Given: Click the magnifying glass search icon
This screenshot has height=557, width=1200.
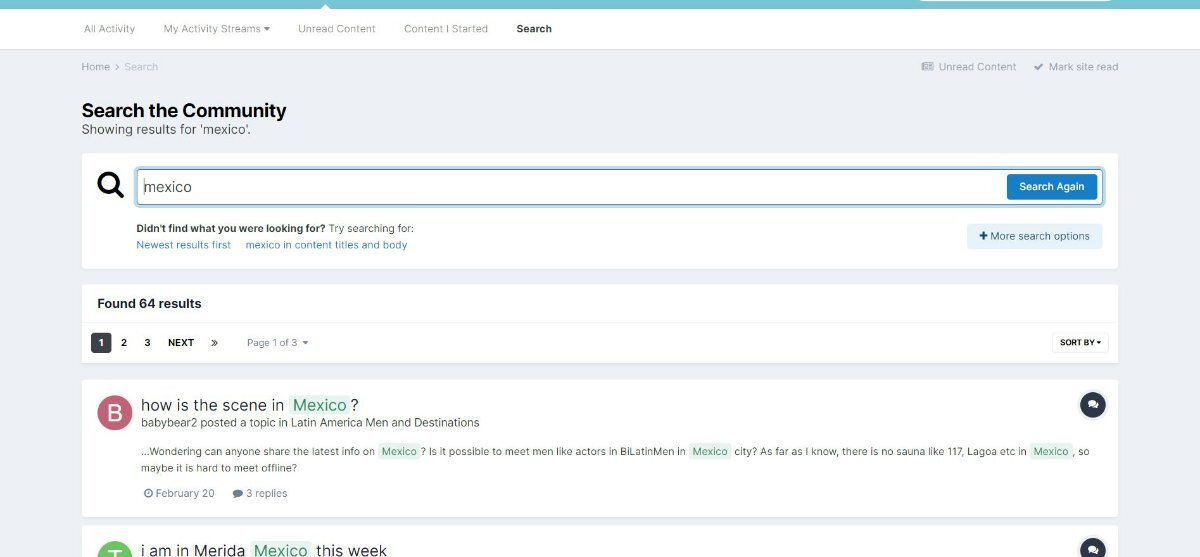Looking at the screenshot, I should (110, 185).
